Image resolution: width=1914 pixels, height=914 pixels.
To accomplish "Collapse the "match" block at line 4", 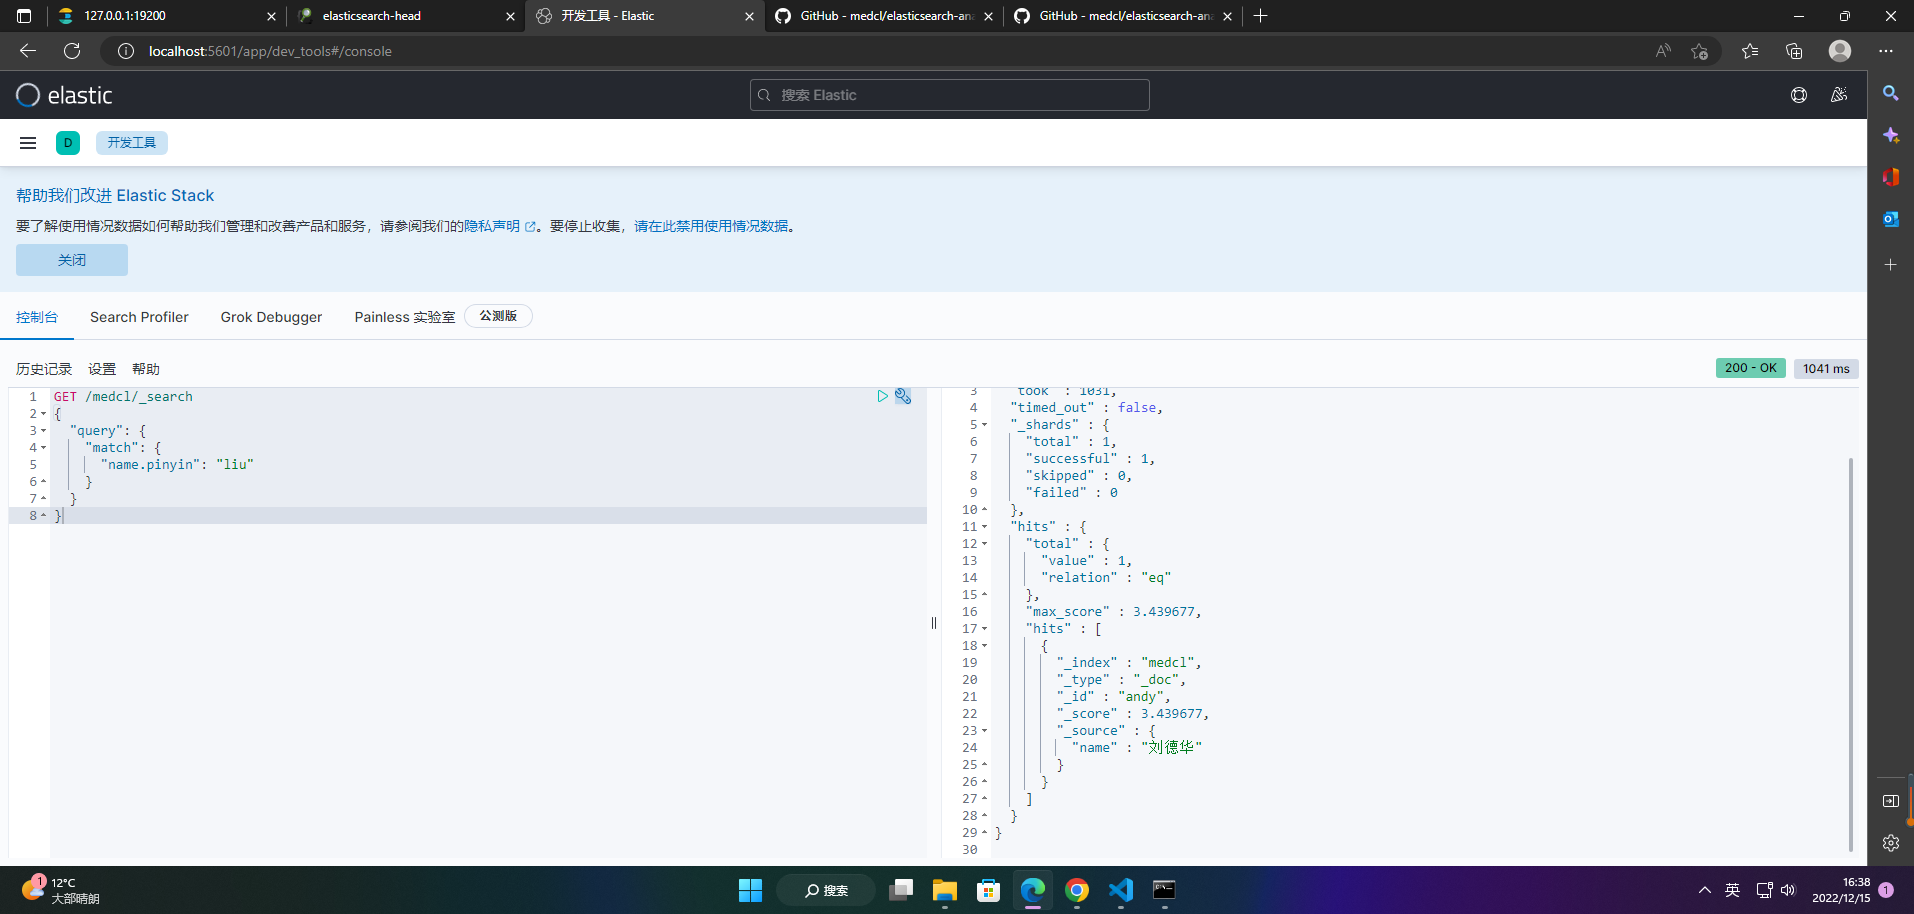I will pyautogui.click(x=43, y=448).
